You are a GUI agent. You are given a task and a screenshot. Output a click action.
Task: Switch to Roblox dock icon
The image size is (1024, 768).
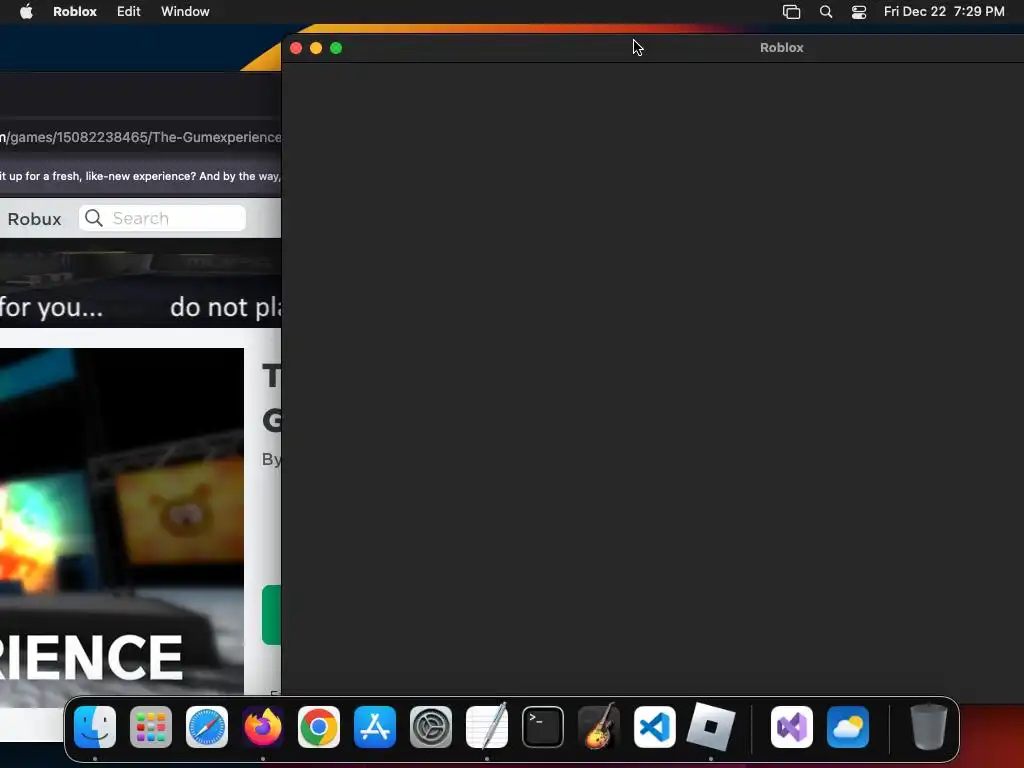pos(711,726)
